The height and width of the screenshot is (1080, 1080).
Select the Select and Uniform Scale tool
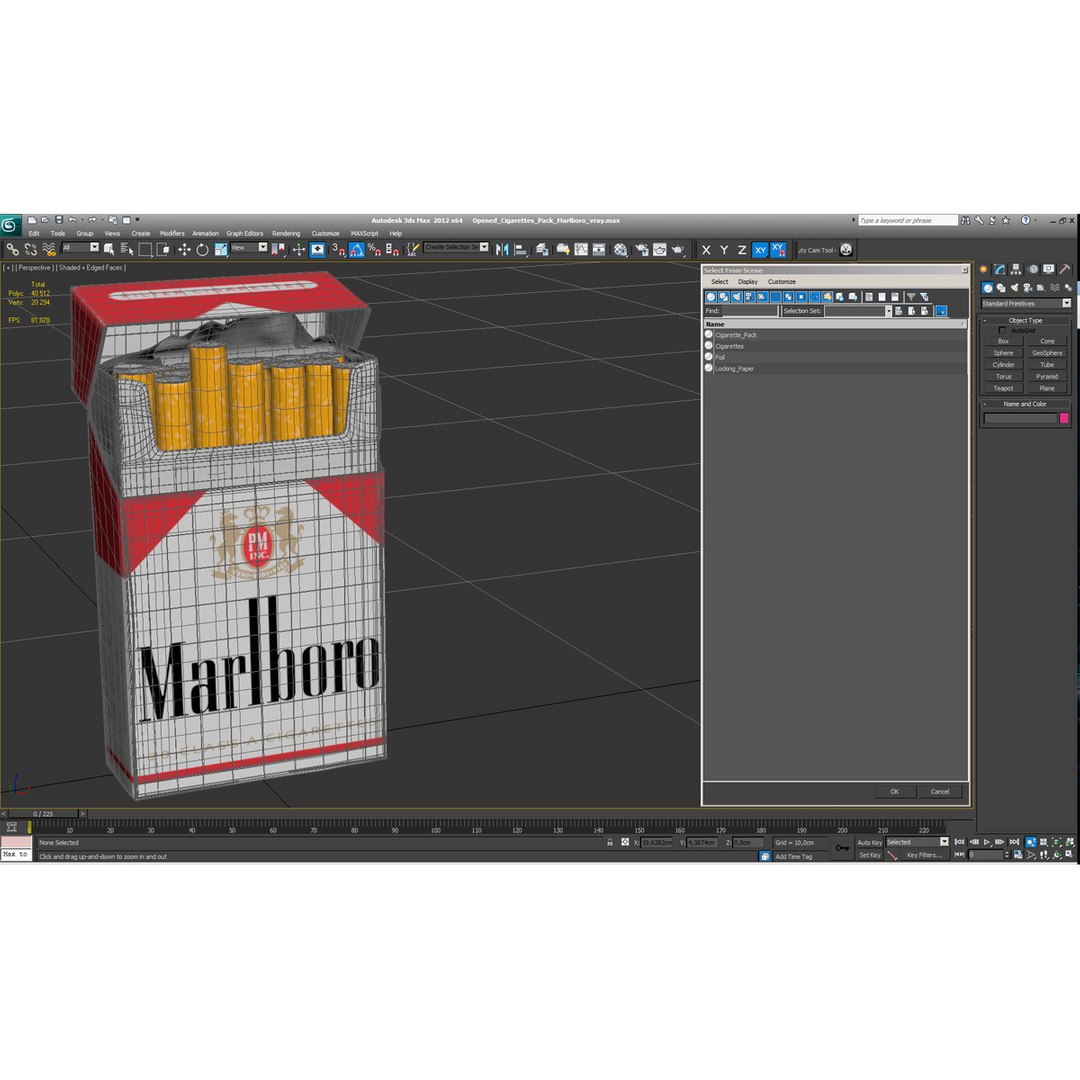(220, 249)
